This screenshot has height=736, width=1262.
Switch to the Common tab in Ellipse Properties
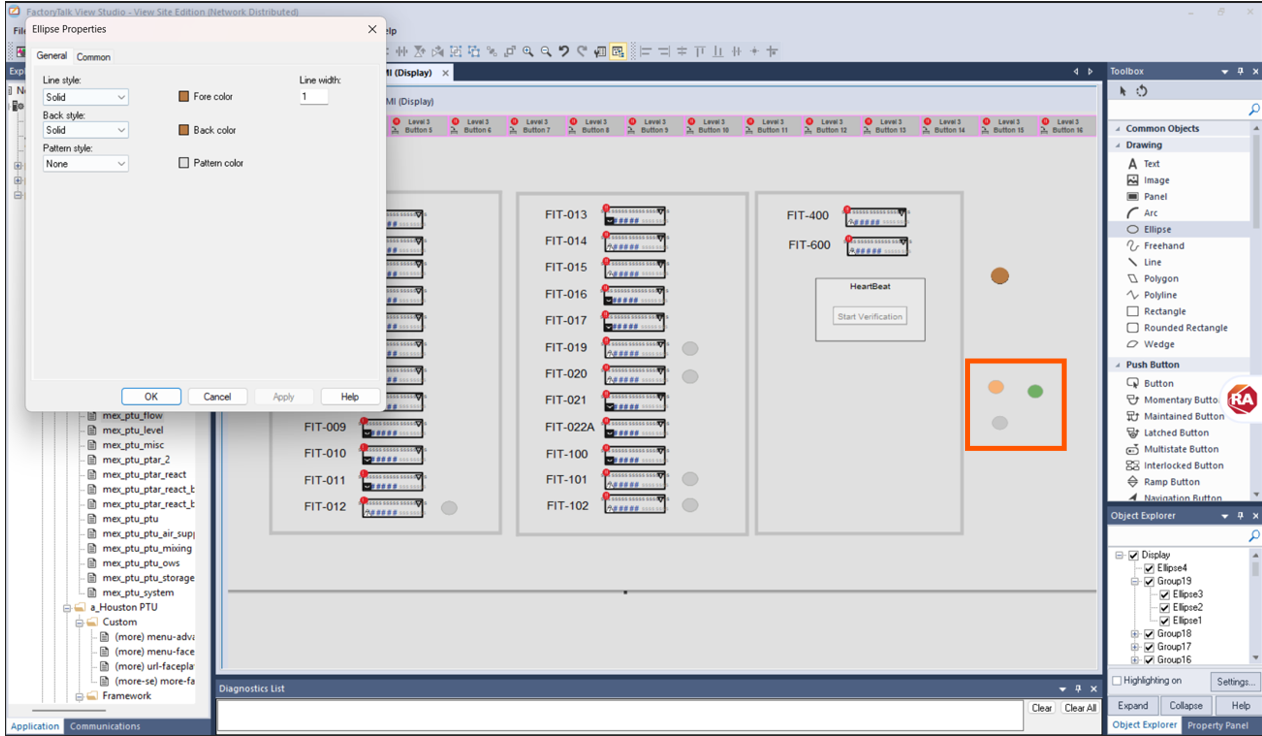point(94,57)
